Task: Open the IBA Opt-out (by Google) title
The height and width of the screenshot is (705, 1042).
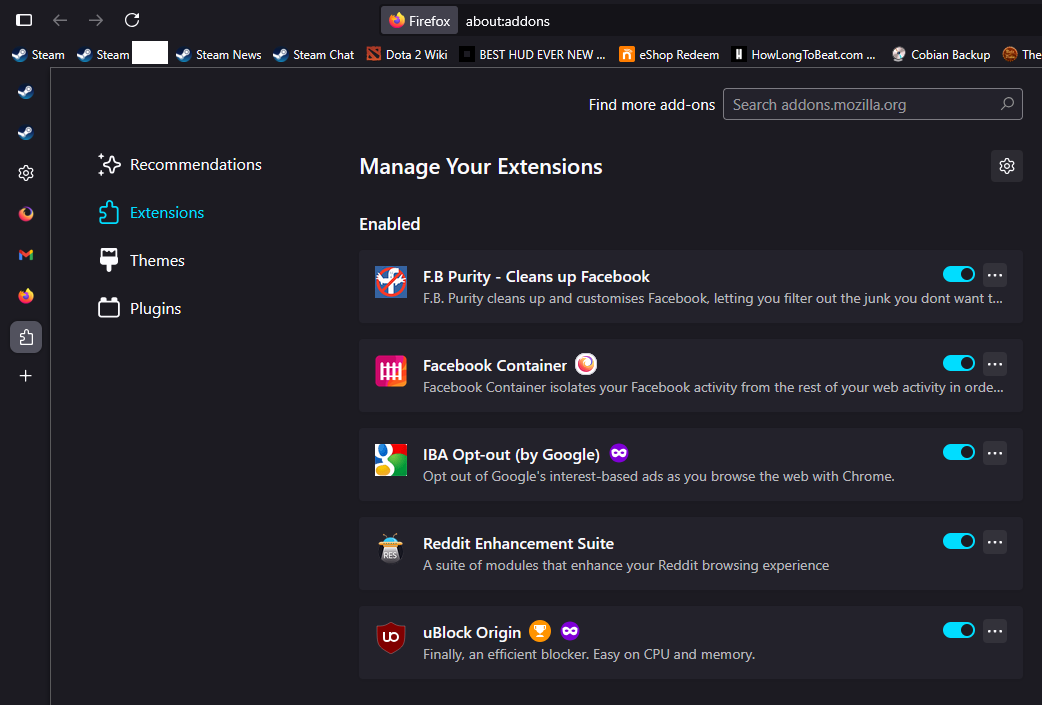Action: click(512, 454)
